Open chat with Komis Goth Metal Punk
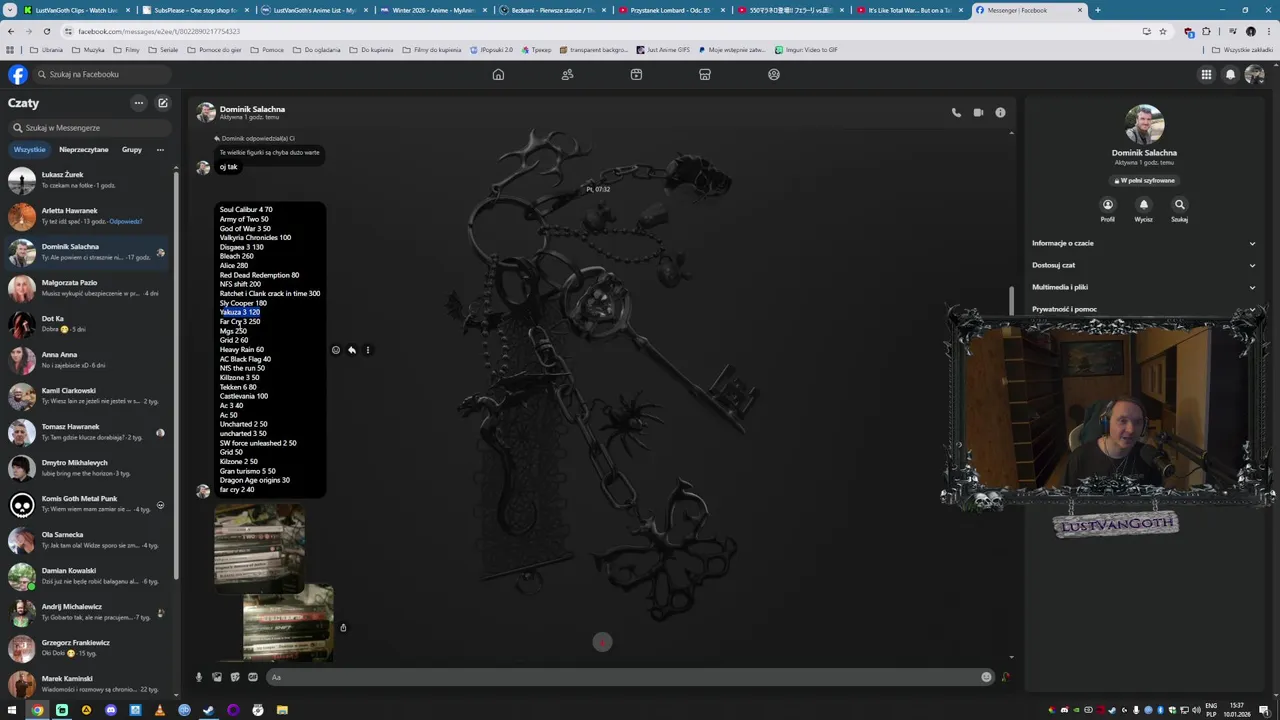 (88, 504)
